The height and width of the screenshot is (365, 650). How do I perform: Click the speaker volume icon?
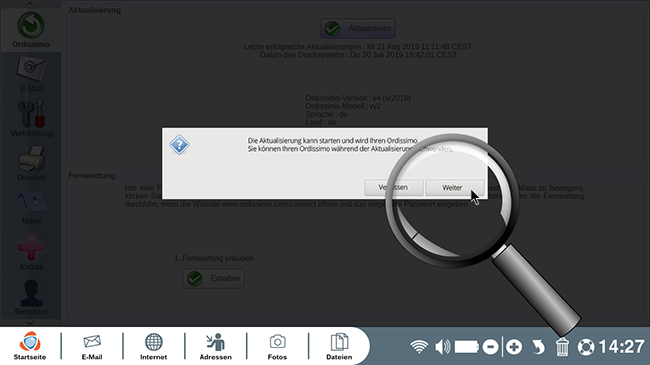[442, 347]
